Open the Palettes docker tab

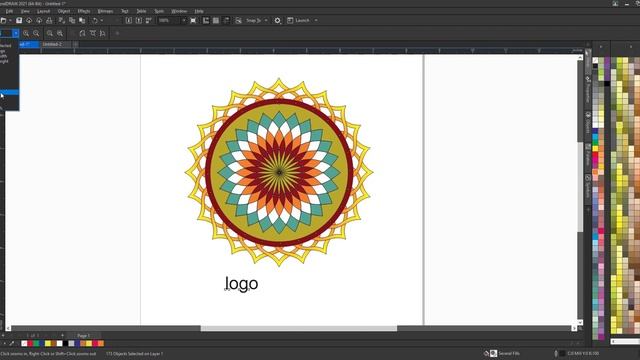point(588,154)
